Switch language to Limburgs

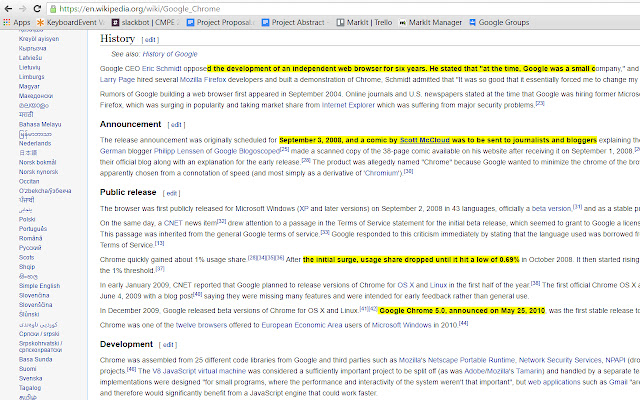[x=31, y=77]
